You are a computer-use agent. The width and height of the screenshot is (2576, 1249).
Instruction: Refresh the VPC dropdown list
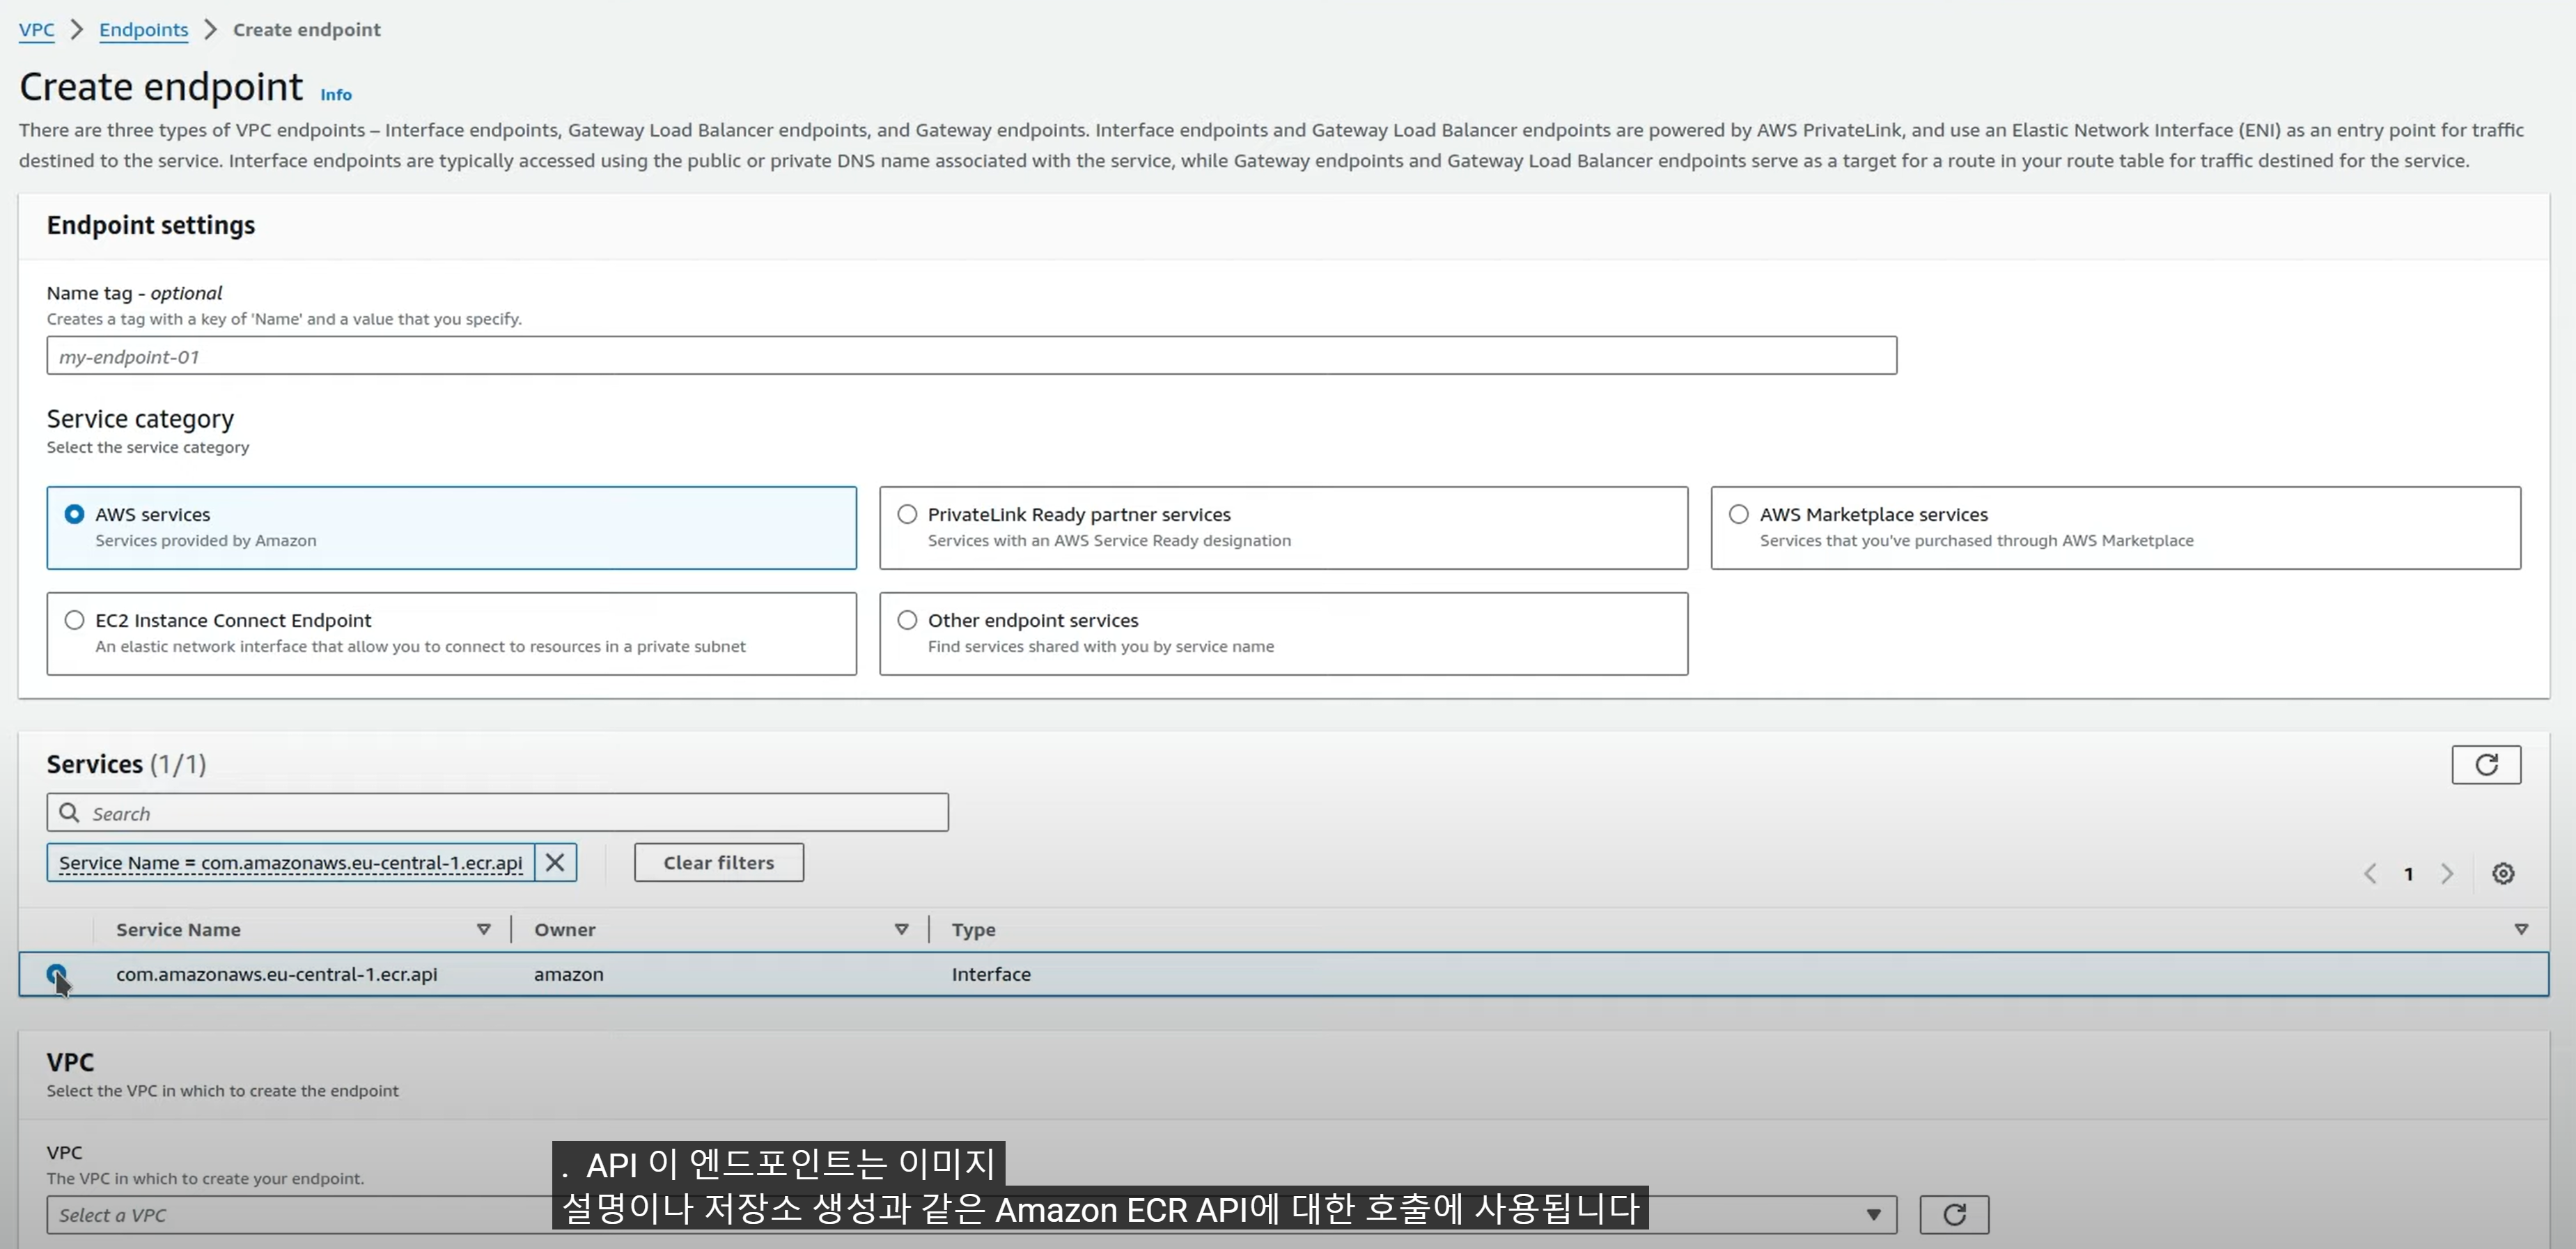[1953, 1214]
